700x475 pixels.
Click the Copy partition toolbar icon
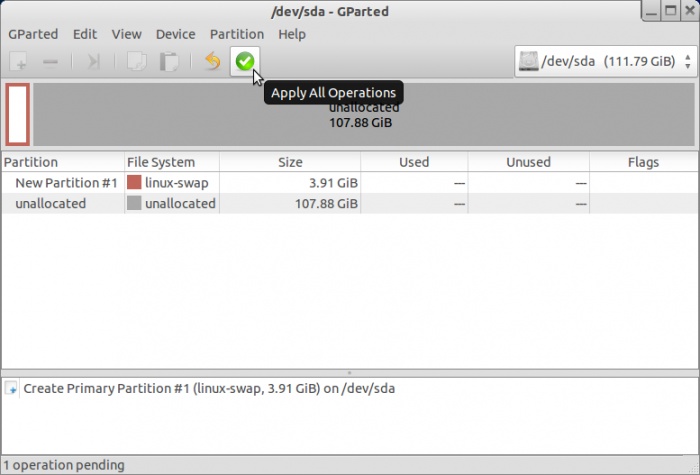pos(137,61)
